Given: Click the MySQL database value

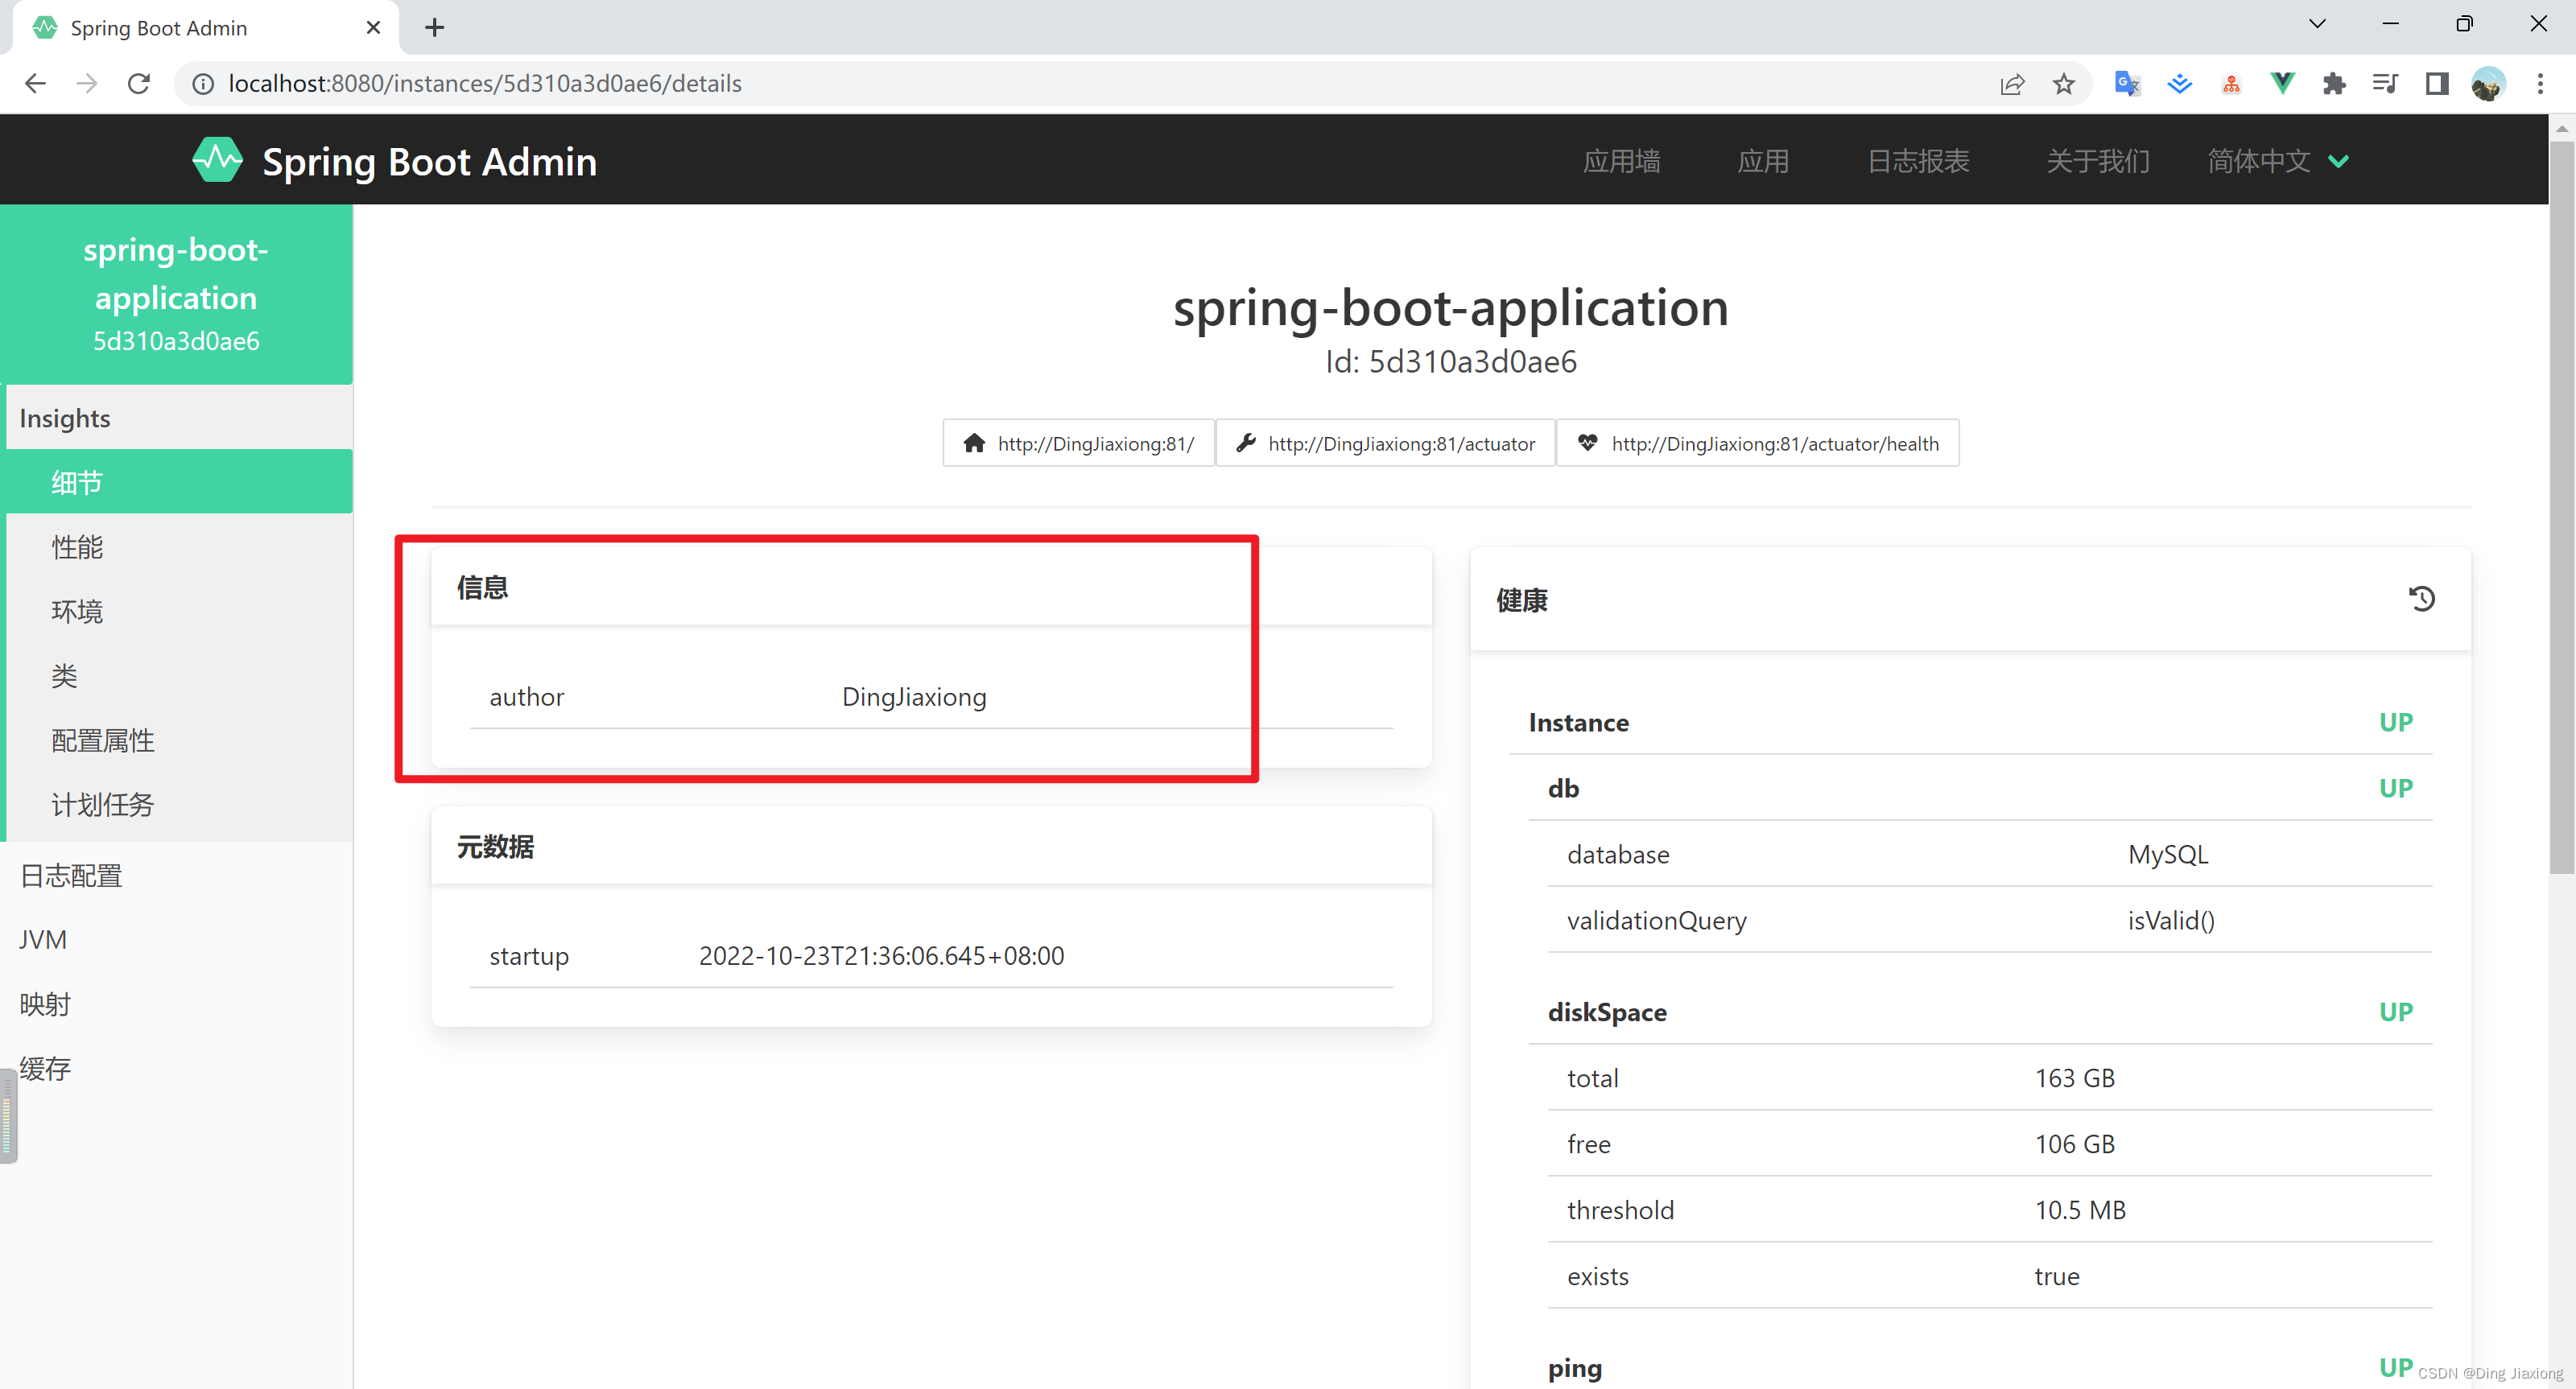Looking at the screenshot, I should pyautogui.click(x=2168, y=855).
